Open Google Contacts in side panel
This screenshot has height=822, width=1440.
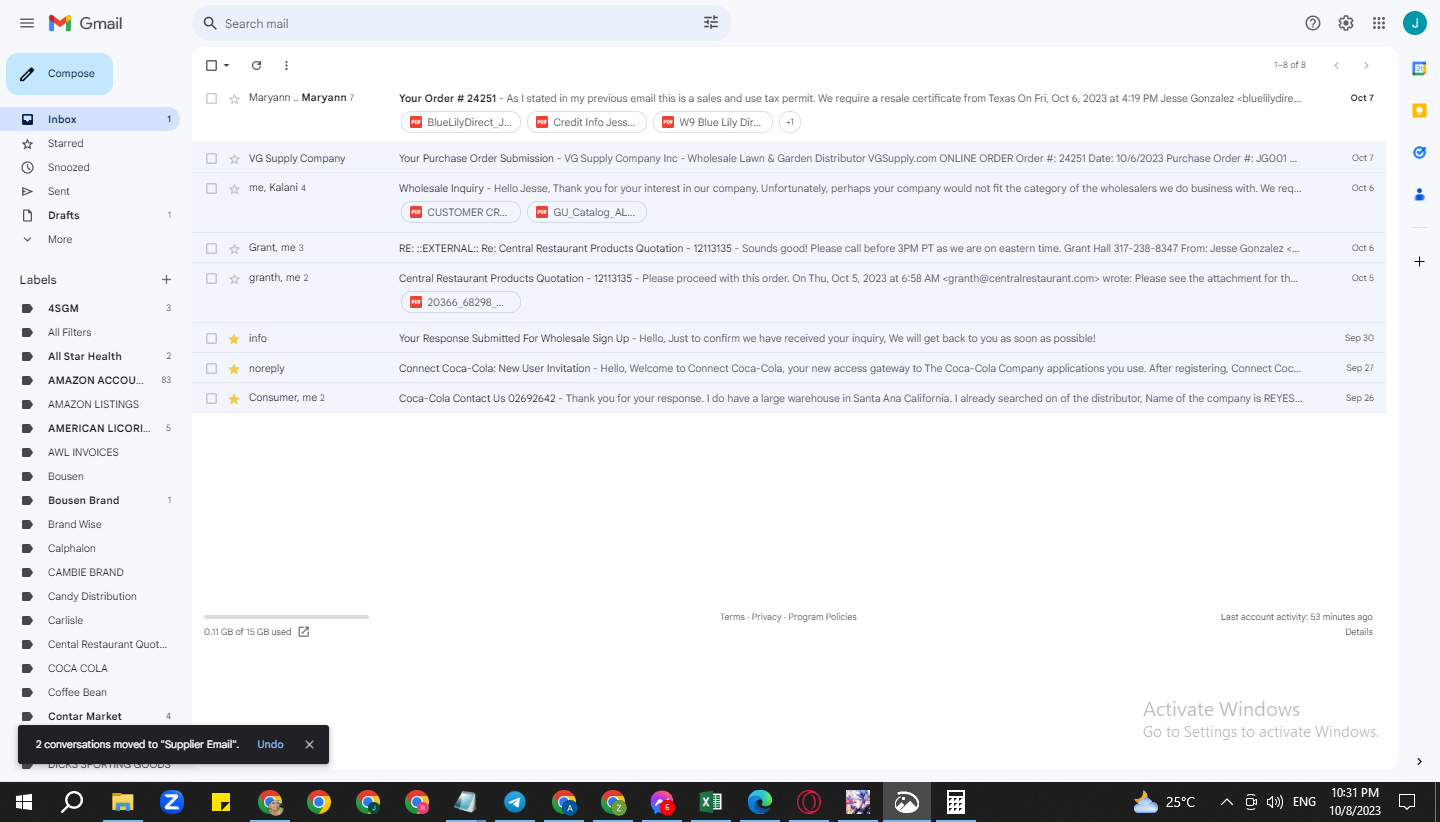[1419, 195]
